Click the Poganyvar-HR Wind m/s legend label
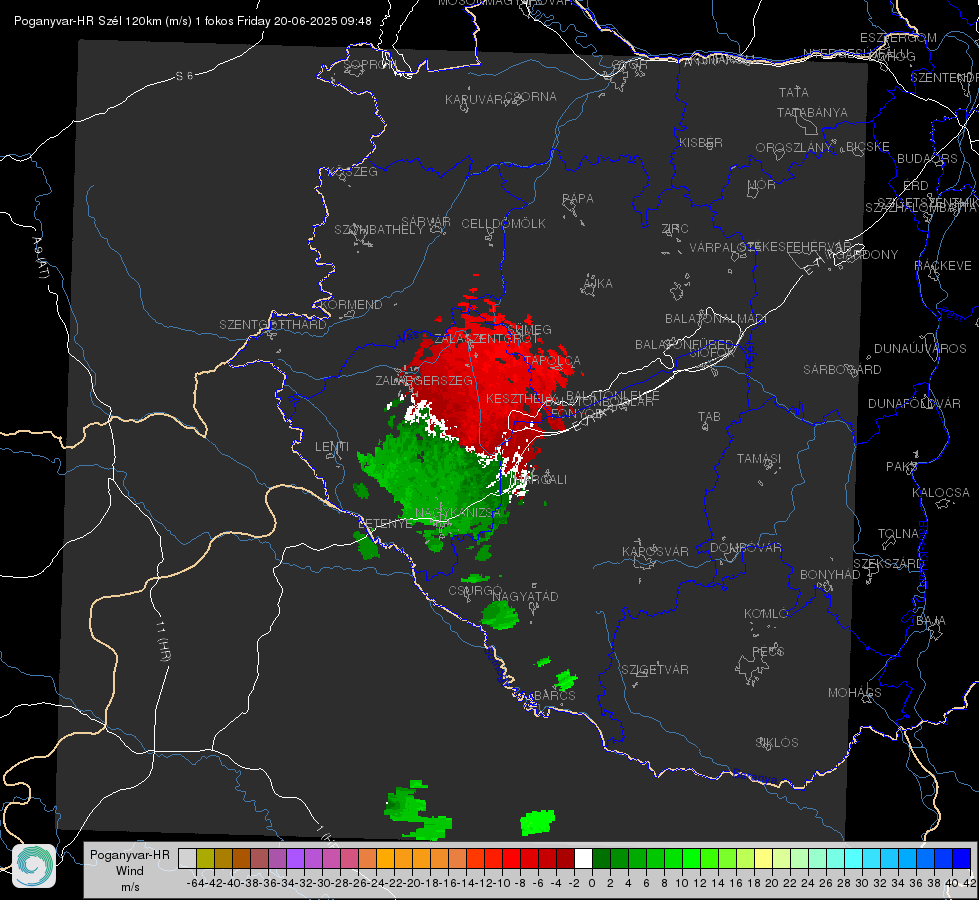Screen dimensions: 979x900 point(130,871)
